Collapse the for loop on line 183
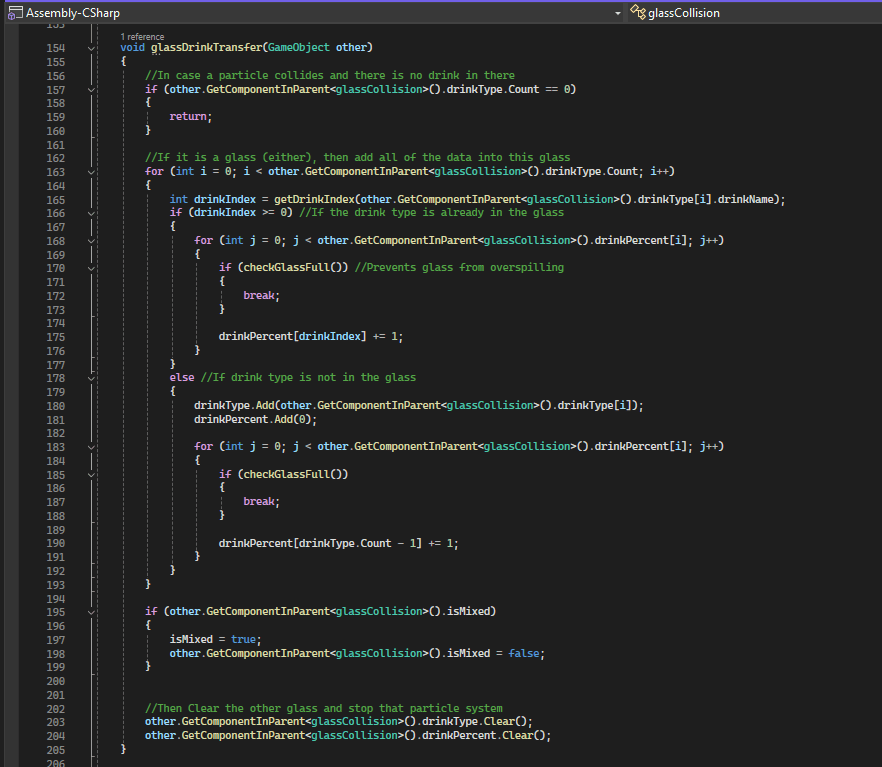 (92, 446)
